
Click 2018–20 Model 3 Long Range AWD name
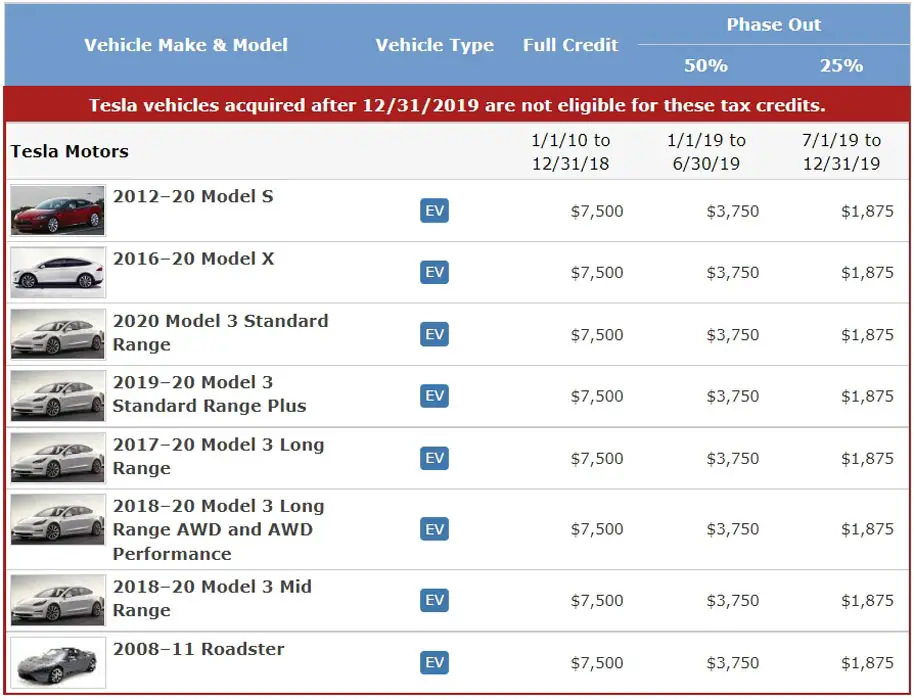[x=218, y=529]
